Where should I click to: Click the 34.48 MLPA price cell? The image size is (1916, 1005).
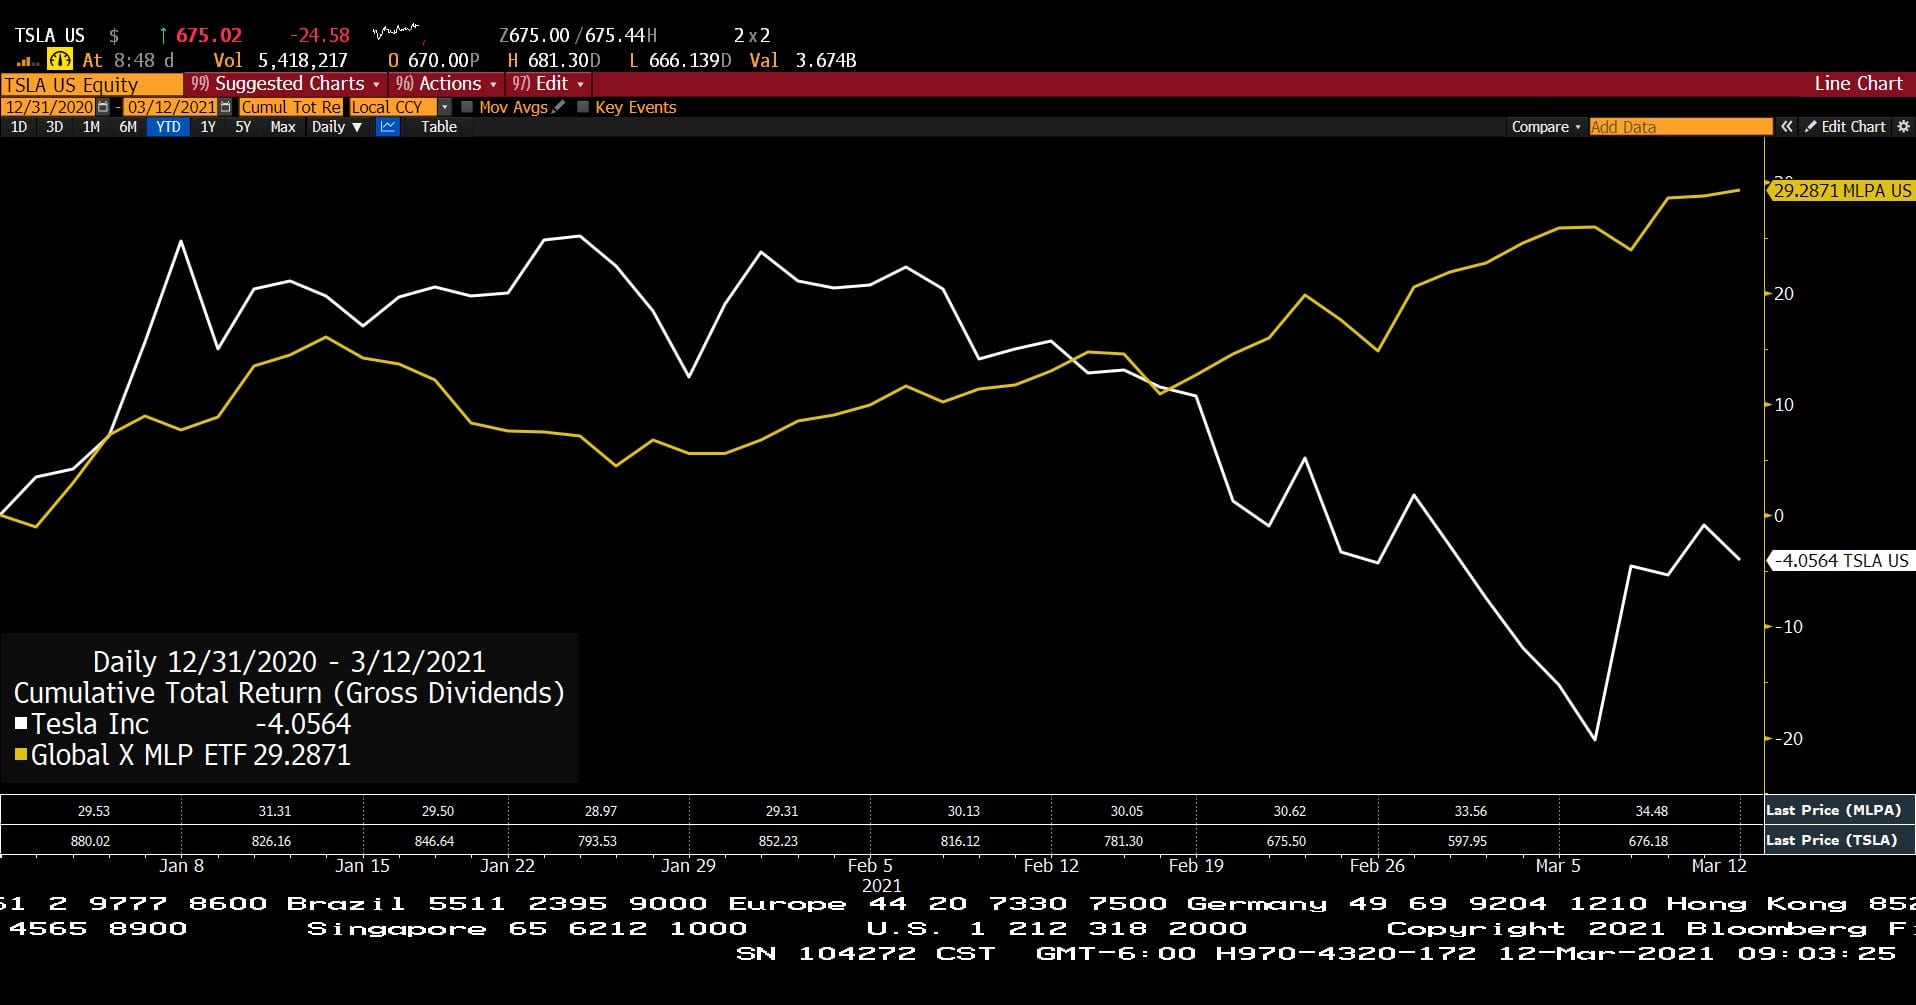[1652, 811]
